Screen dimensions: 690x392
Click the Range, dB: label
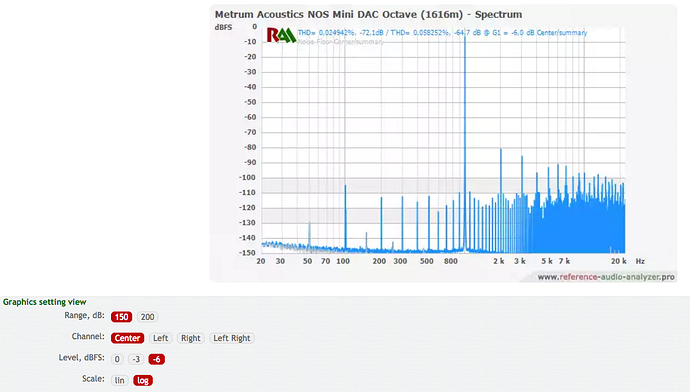click(84, 315)
